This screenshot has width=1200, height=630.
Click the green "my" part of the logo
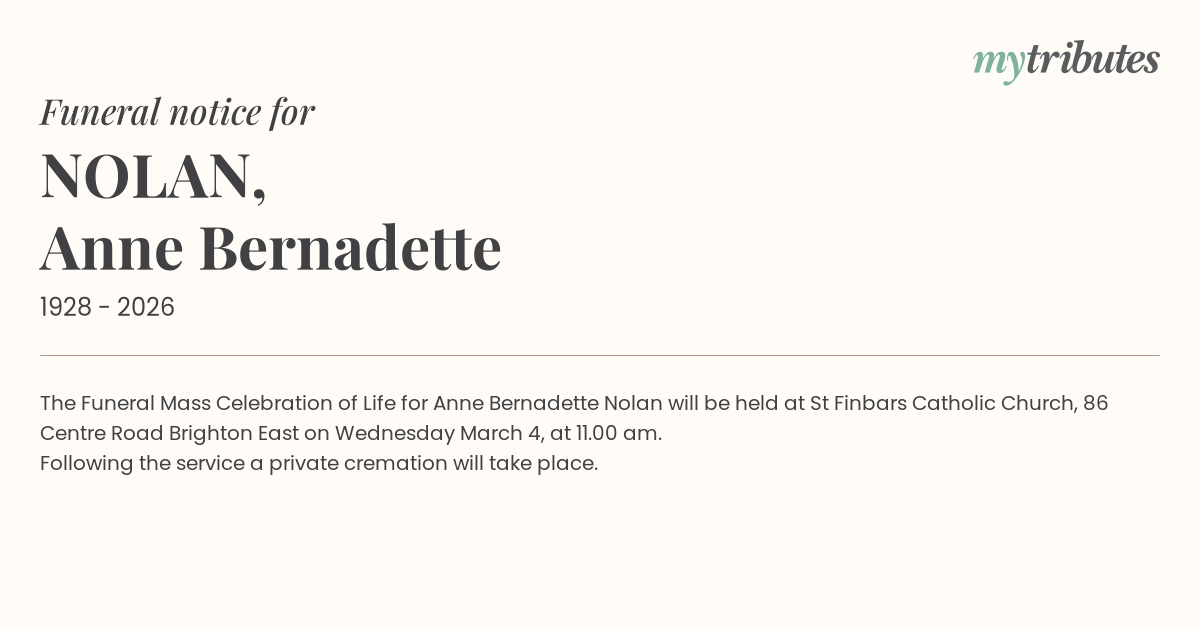point(998,62)
